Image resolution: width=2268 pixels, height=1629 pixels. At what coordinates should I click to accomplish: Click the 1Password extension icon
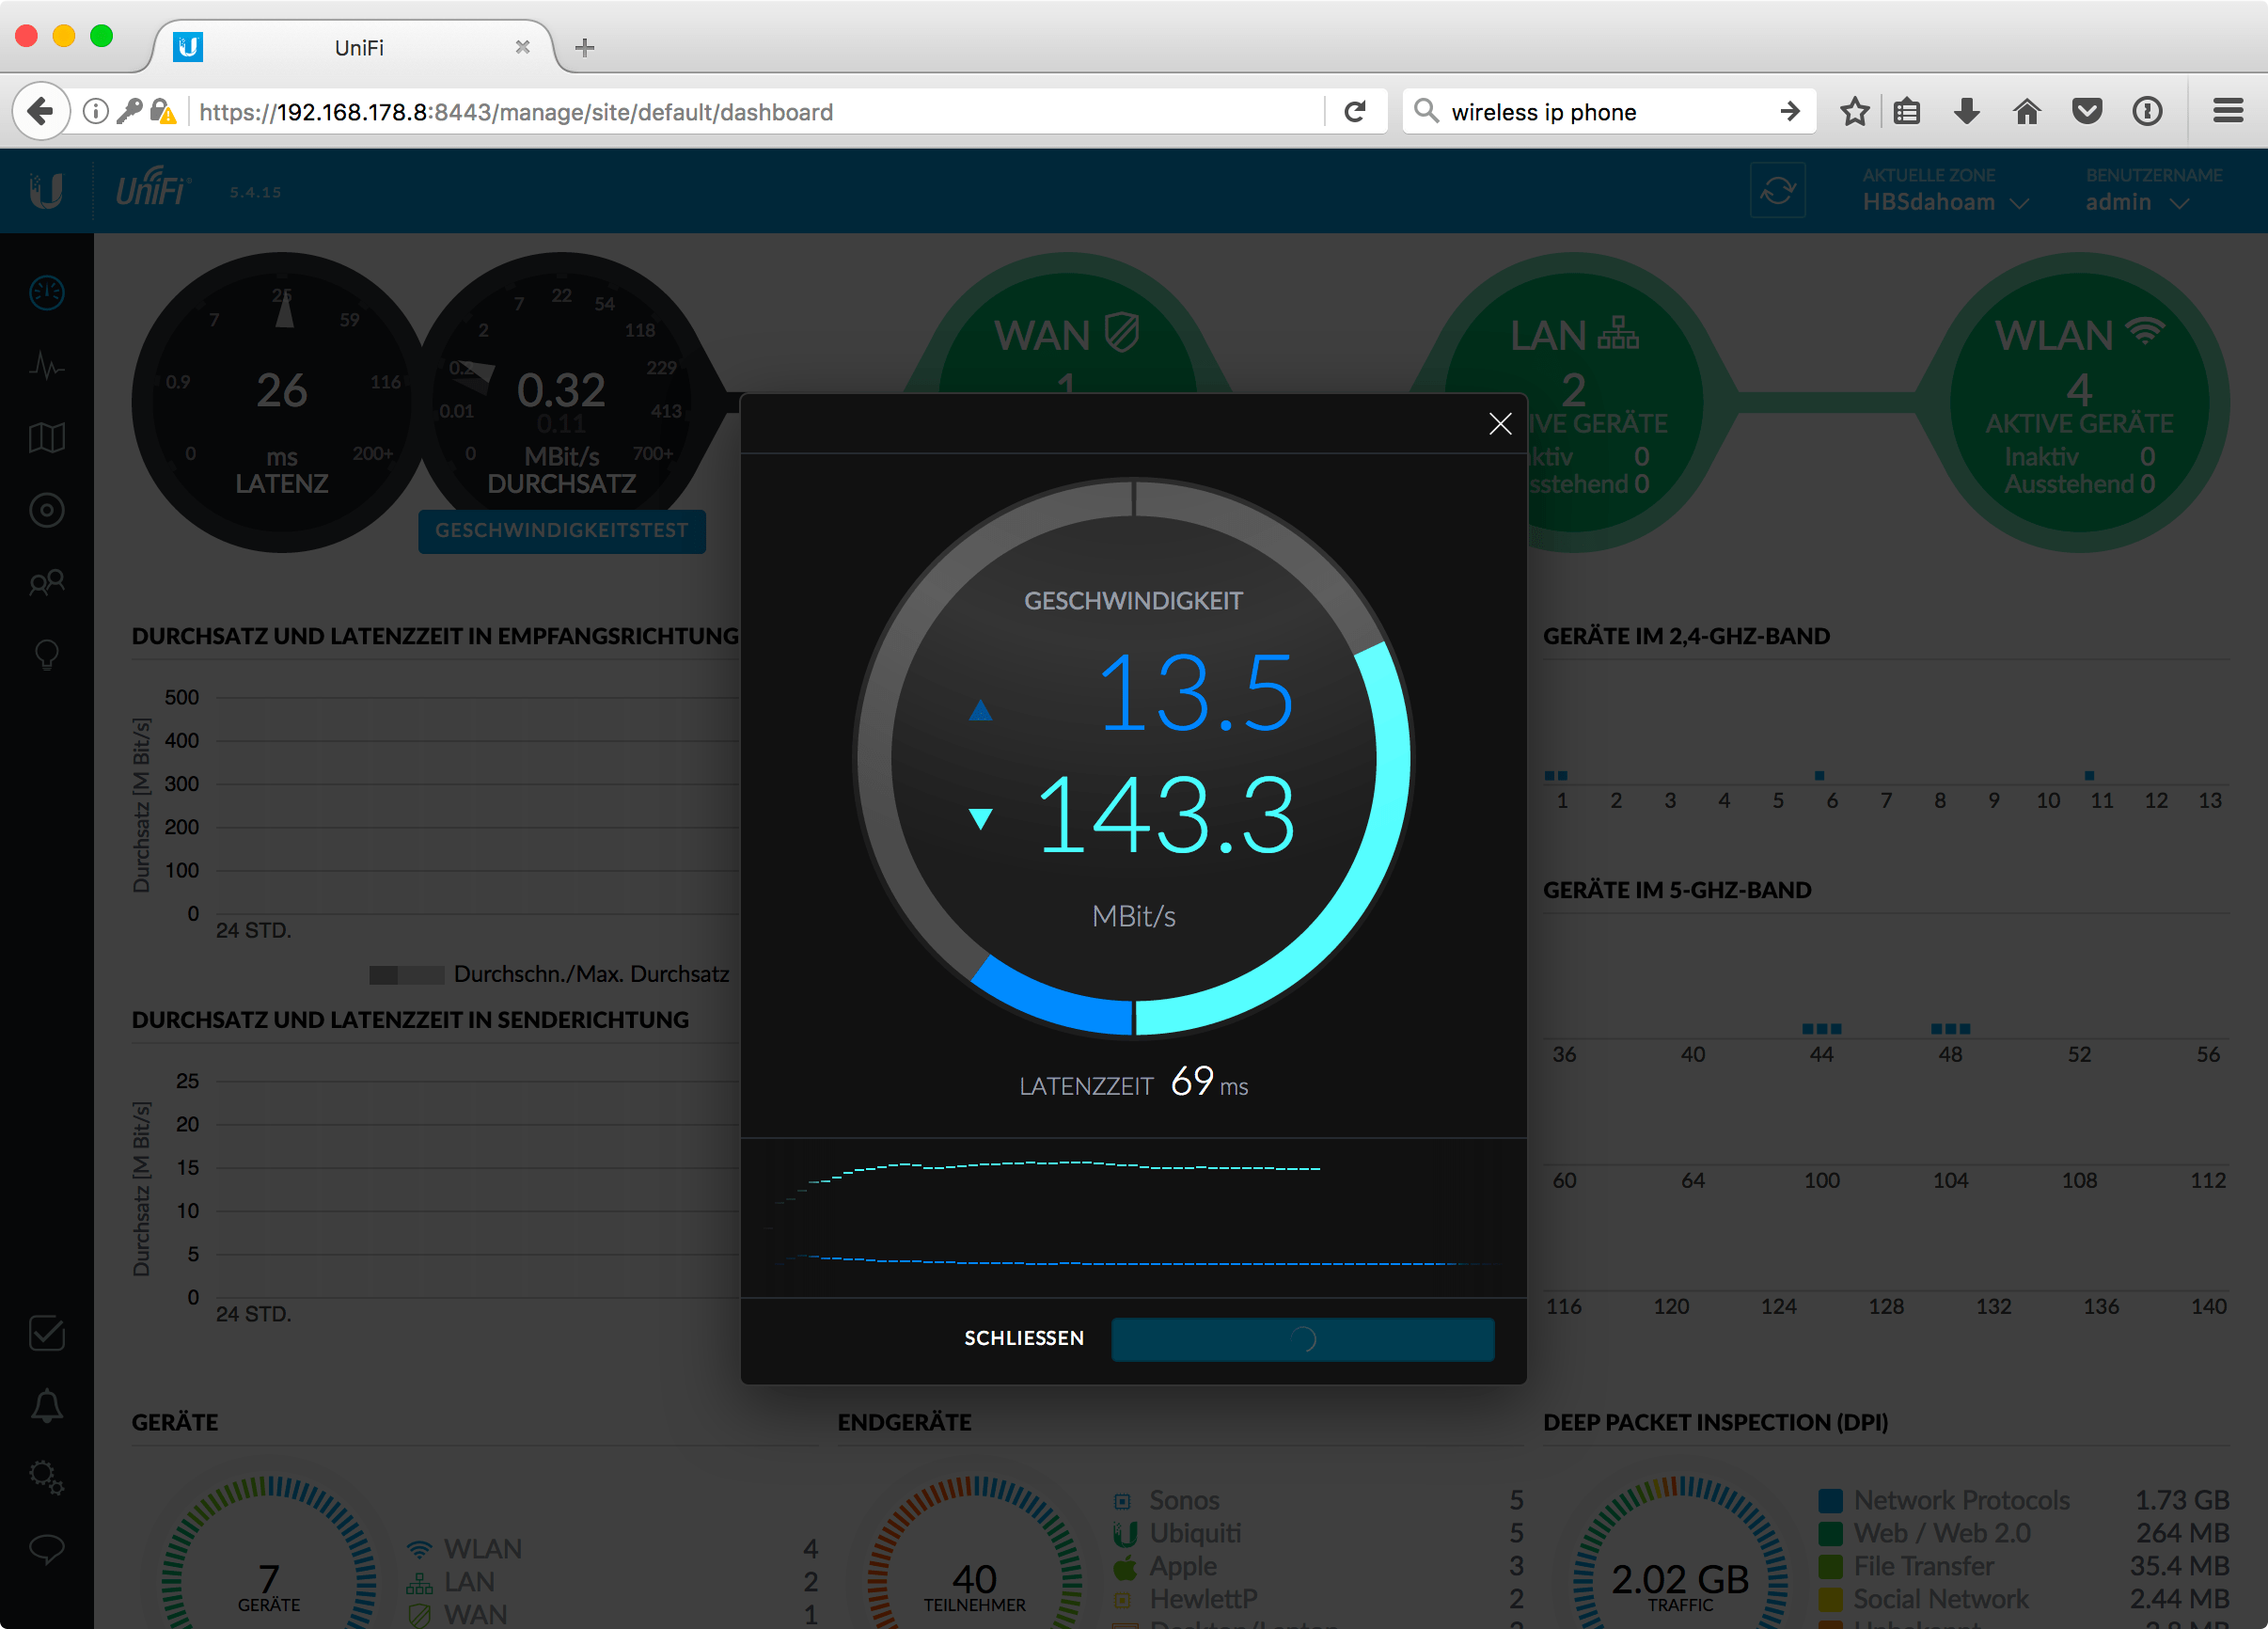coord(2147,111)
